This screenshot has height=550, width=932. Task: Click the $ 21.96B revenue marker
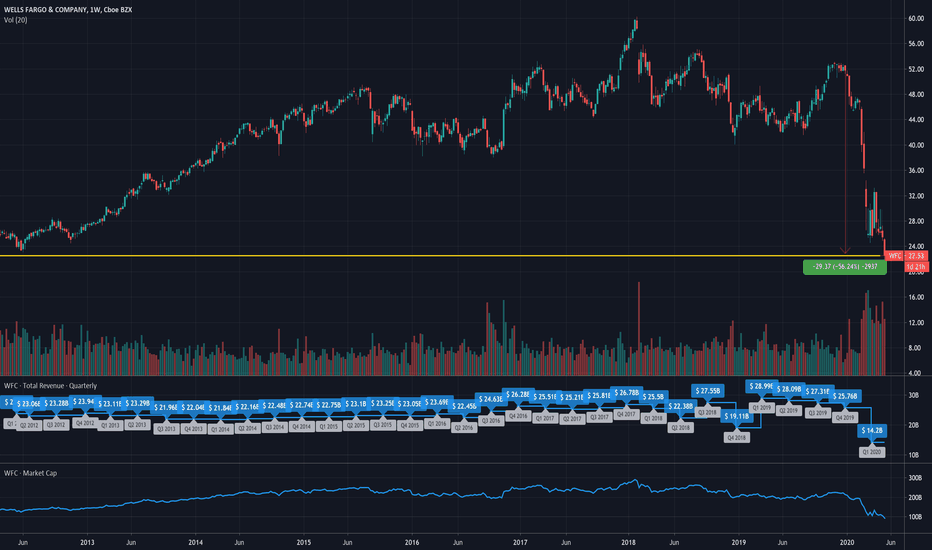pyautogui.click(x=166, y=407)
